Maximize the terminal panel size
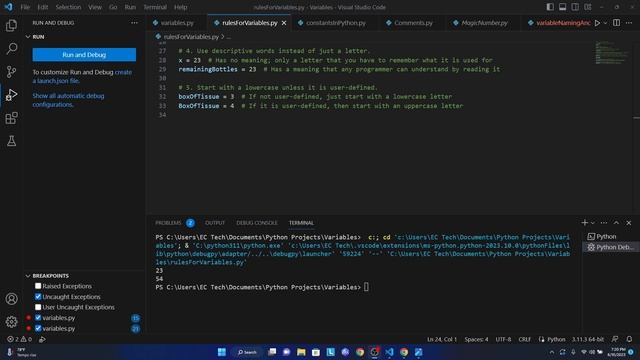640x360 pixels. click(616, 222)
